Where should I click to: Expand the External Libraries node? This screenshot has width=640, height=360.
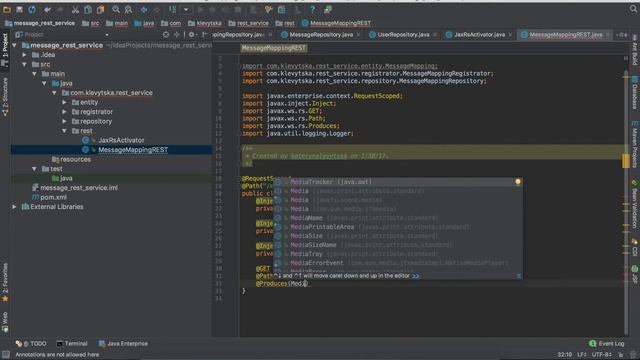click(x=15, y=207)
